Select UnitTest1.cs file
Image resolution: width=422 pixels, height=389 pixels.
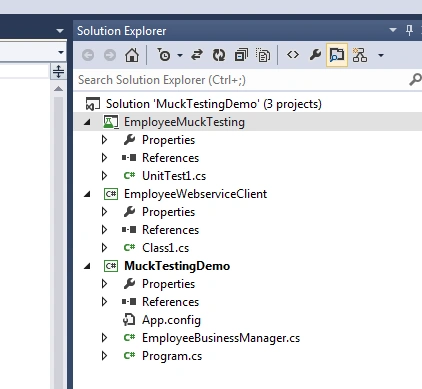tap(174, 176)
